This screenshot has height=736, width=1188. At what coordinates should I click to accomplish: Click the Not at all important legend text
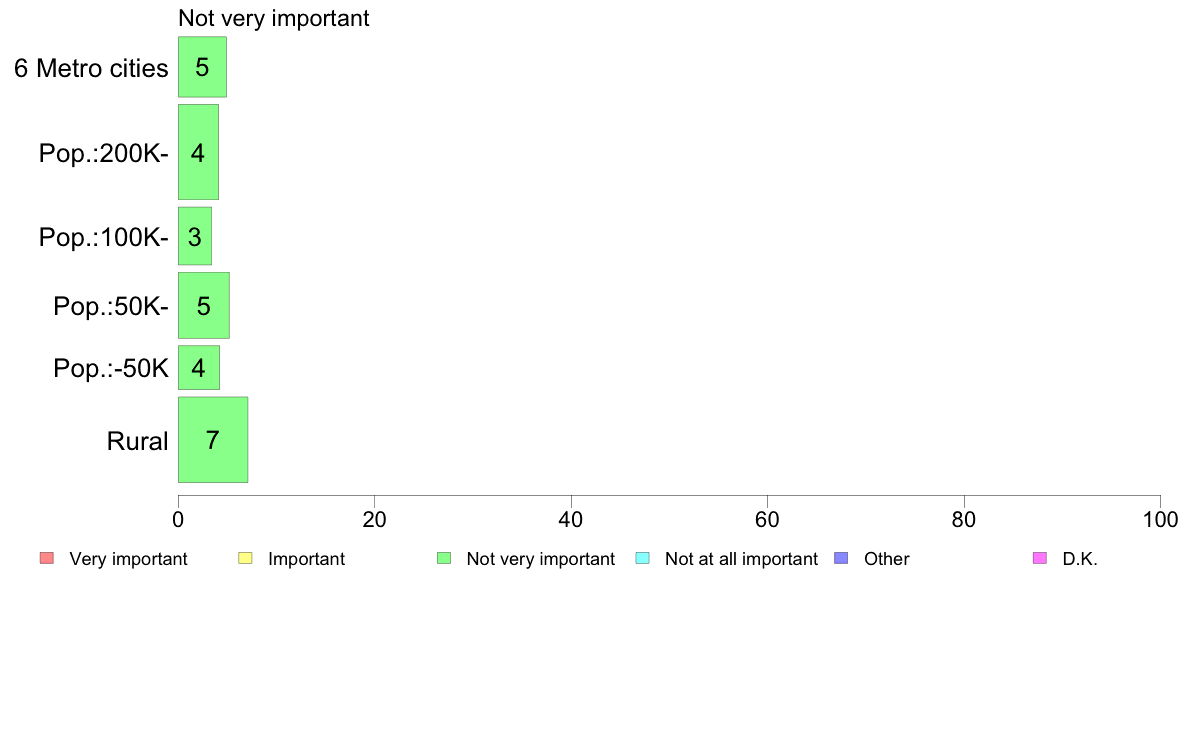741,559
